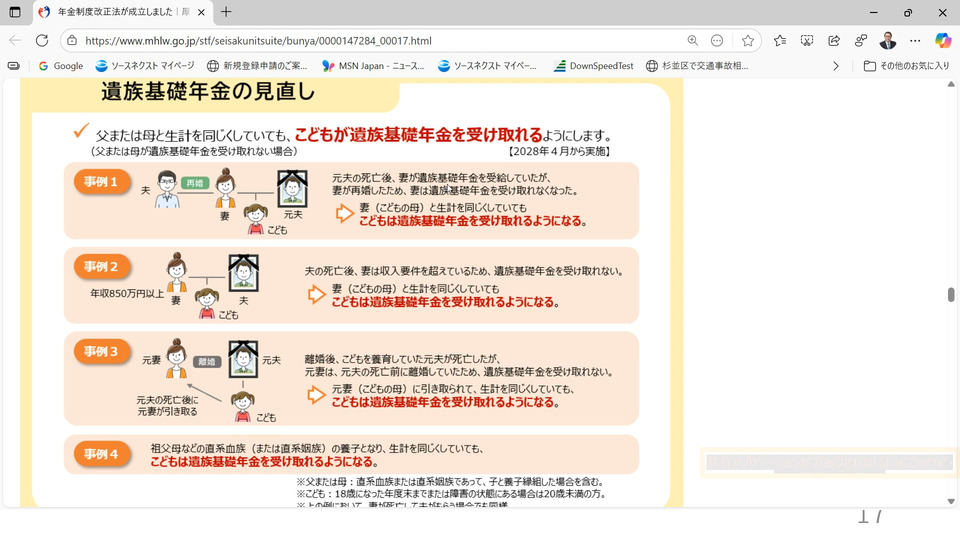Click the 【2028年4月から実施】 text
Screen dimensions: 960x540
click(559, 151)
